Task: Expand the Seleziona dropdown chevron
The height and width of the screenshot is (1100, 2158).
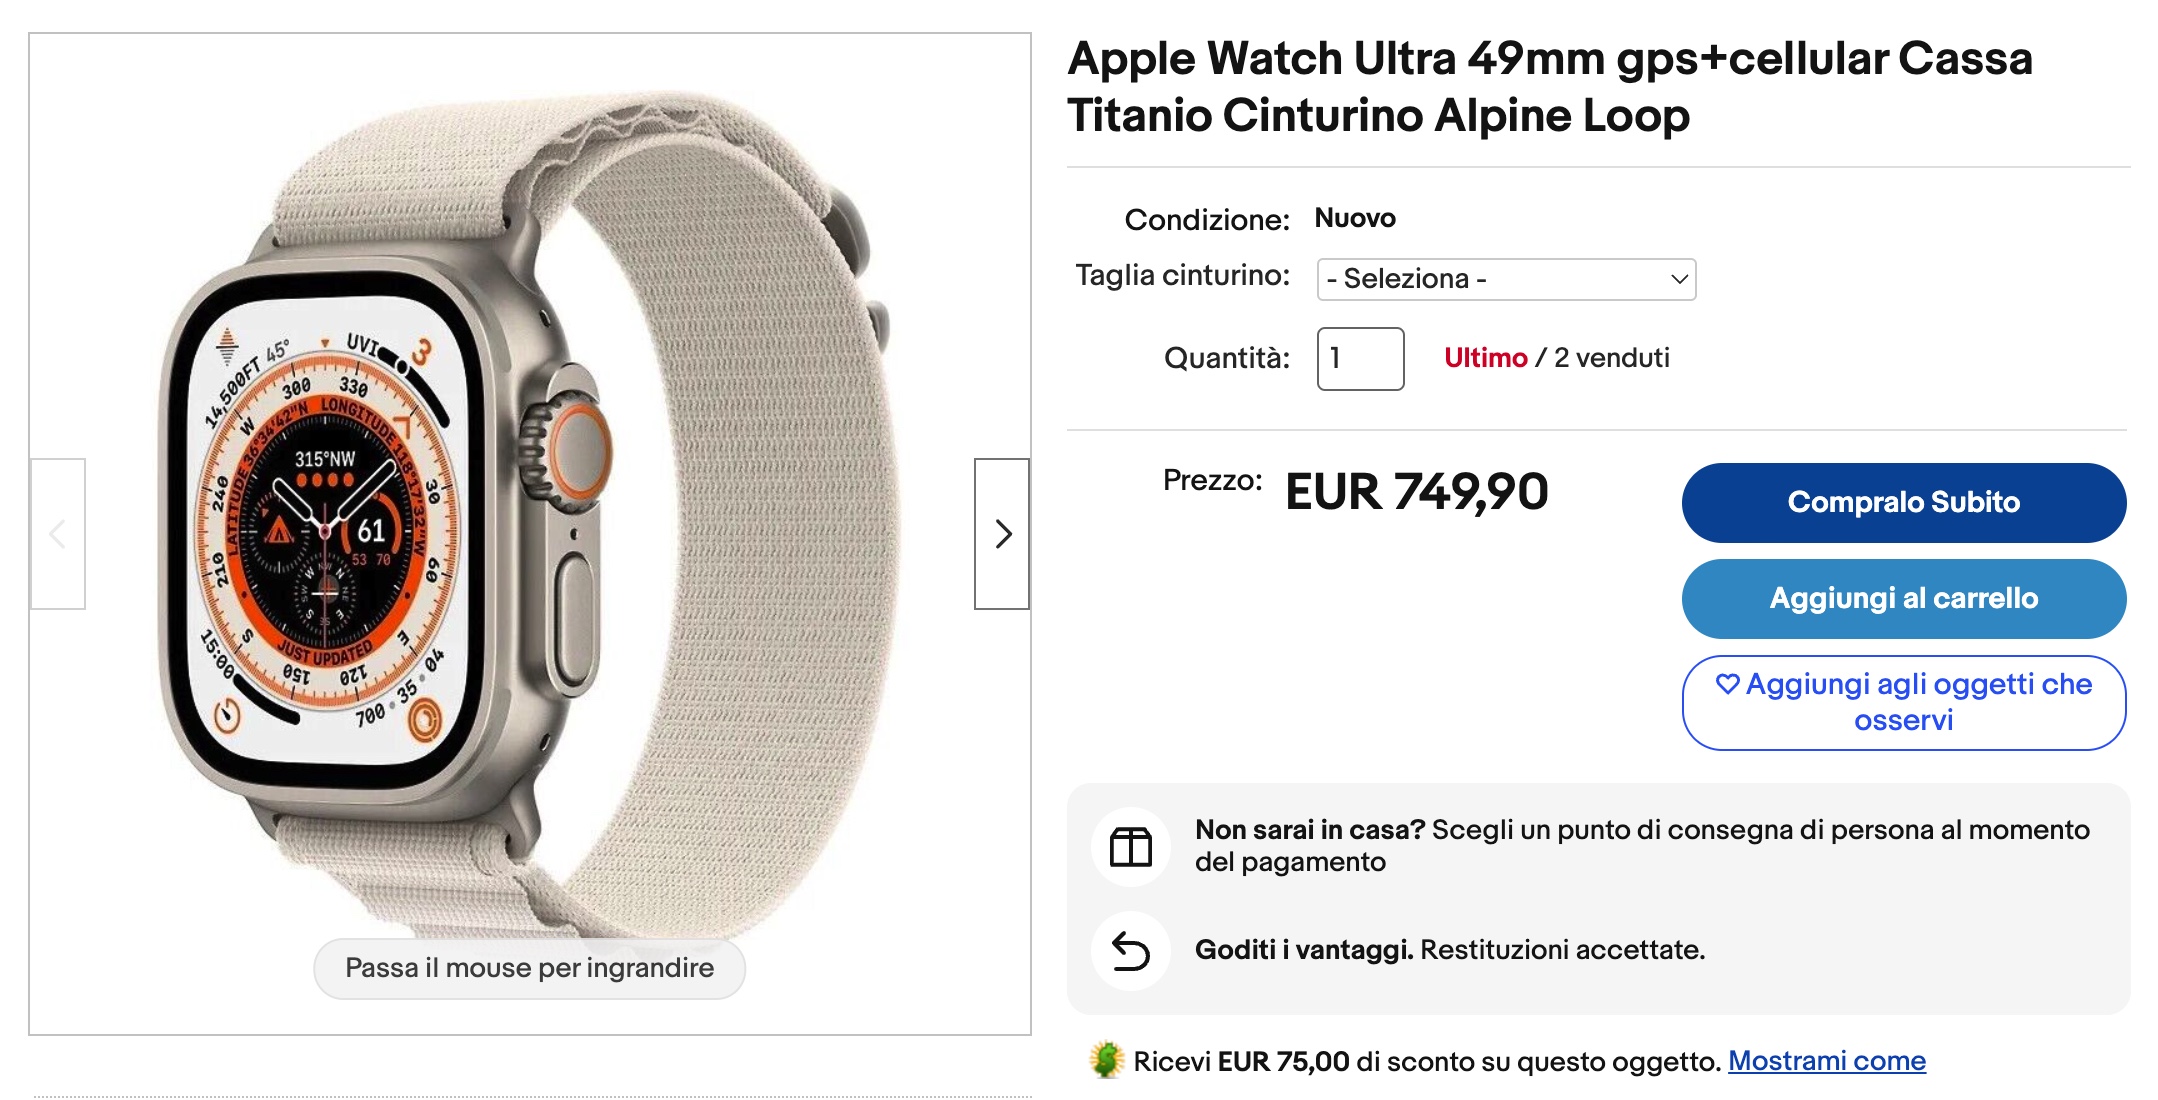Action: pos(1679,279)
